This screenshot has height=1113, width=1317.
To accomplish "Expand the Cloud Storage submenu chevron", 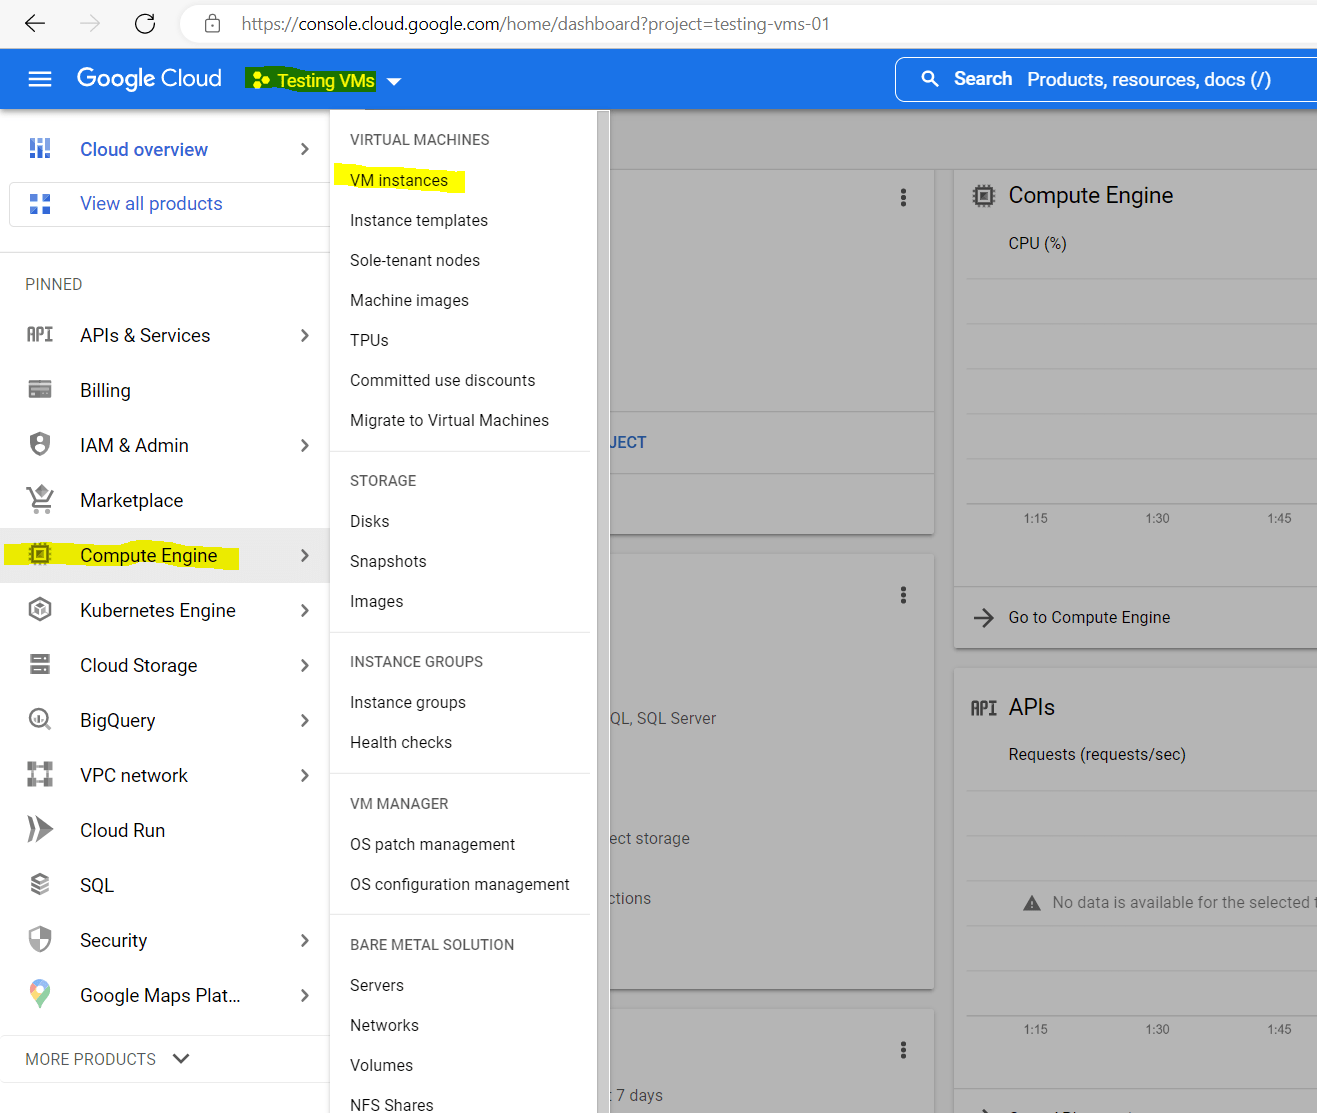I will [x=305, y=665].
